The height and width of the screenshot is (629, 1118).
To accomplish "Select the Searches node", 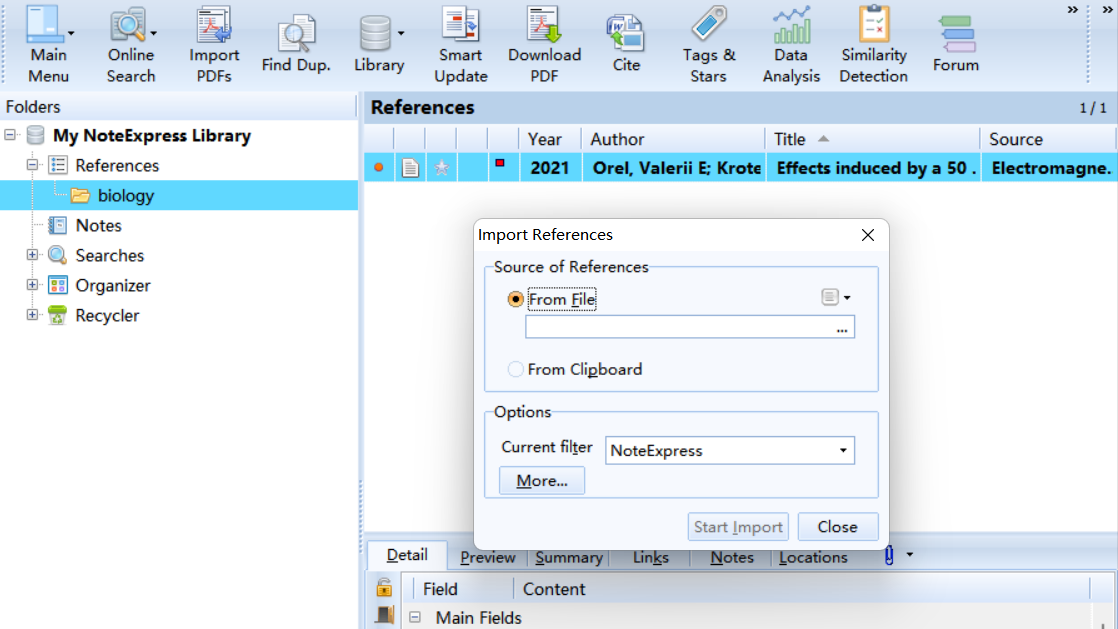I will coord(110,255).
